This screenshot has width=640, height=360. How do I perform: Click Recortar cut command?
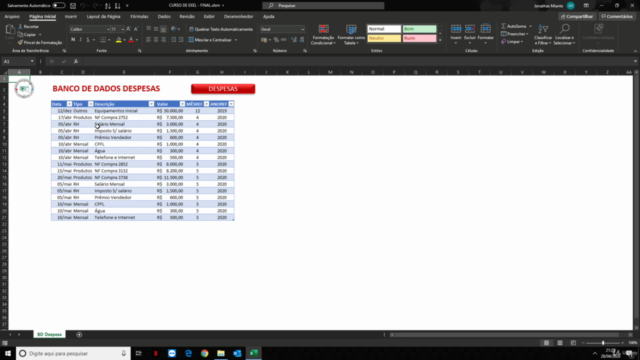(x=29, y=27)
